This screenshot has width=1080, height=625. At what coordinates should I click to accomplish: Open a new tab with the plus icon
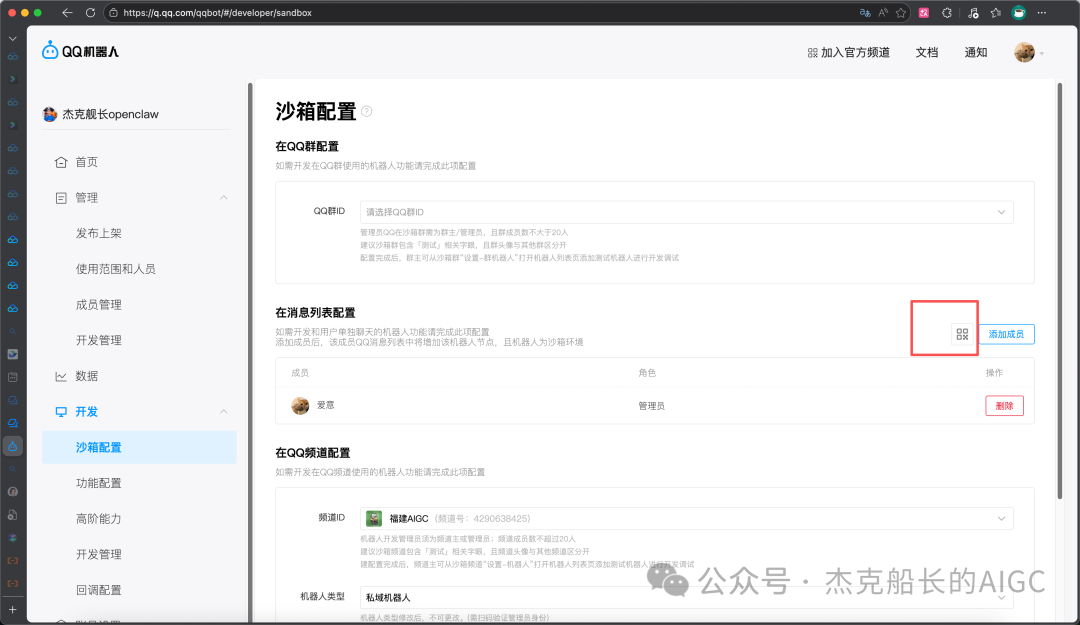coord(12,610)
